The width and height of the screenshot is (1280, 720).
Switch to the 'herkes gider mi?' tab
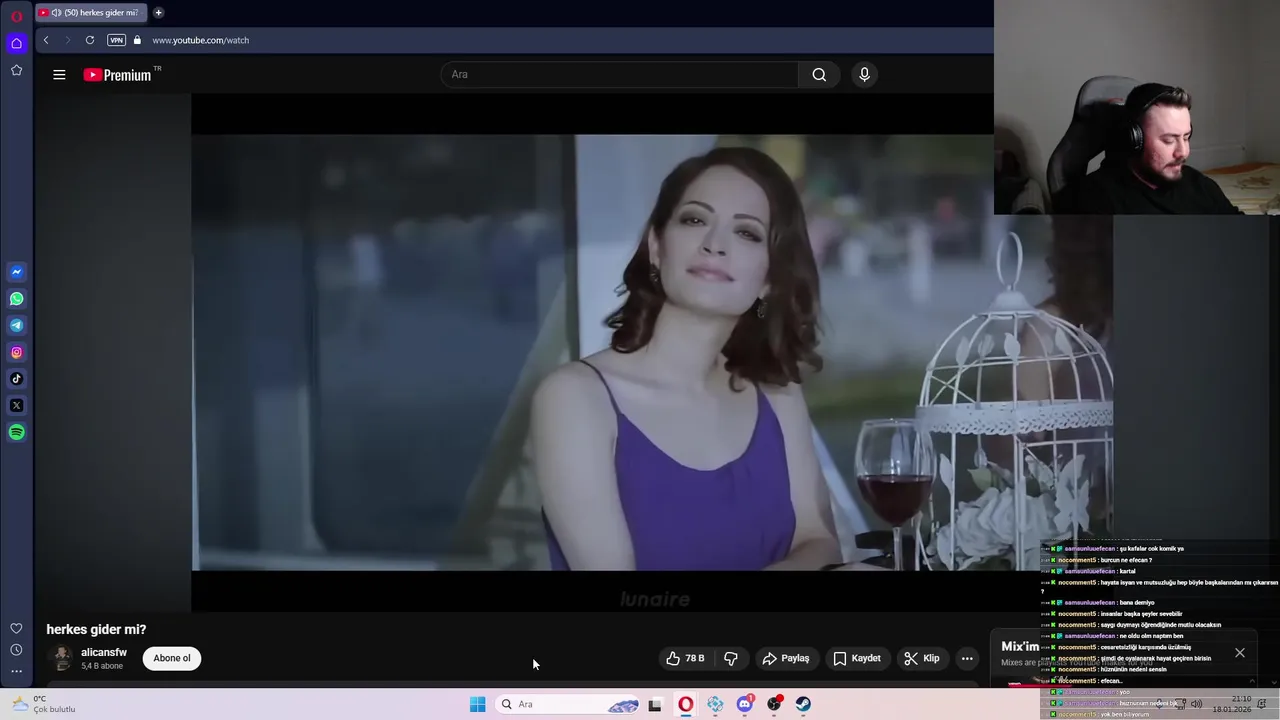tap(90, 13)
